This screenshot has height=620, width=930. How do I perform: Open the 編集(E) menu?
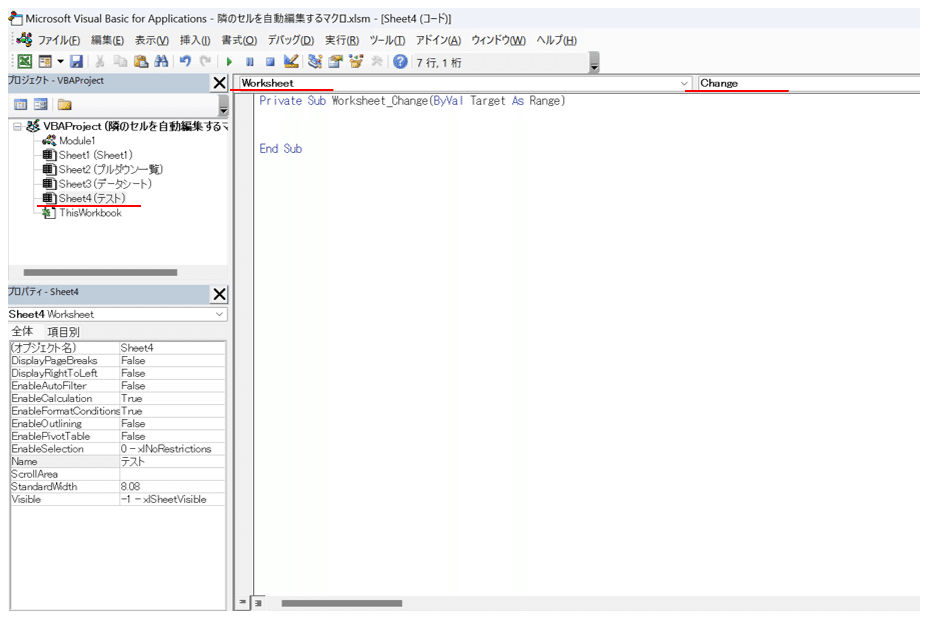107,40
